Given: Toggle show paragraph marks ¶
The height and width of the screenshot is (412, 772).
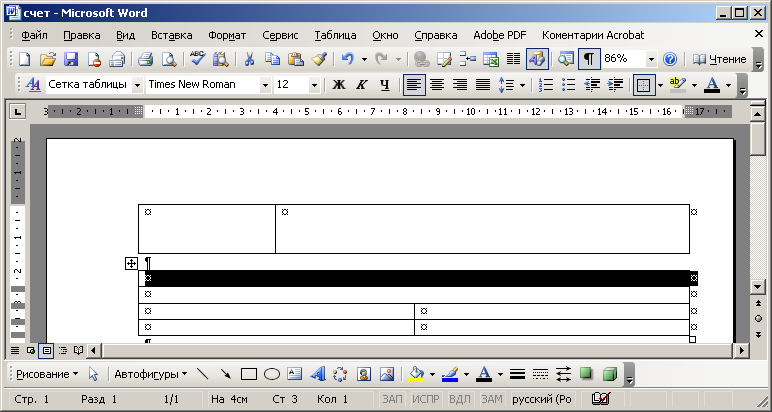Looking at the screenshot, I should (589, 60).
